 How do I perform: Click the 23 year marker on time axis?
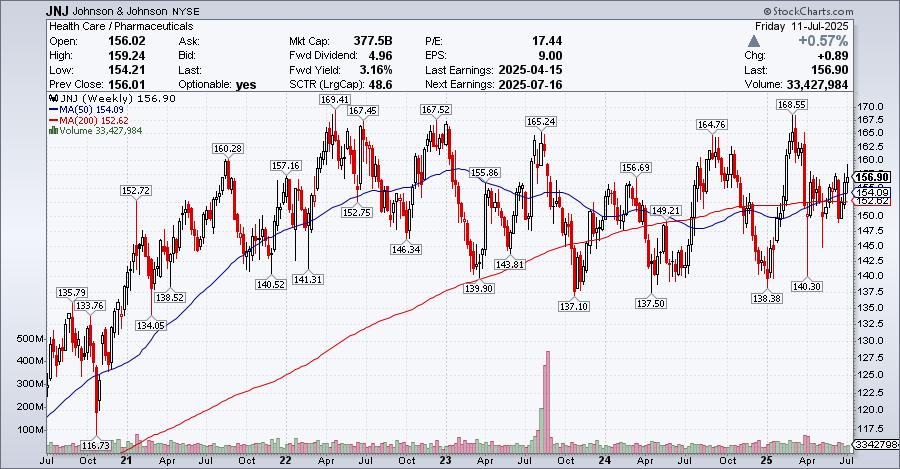click(445, 460)
